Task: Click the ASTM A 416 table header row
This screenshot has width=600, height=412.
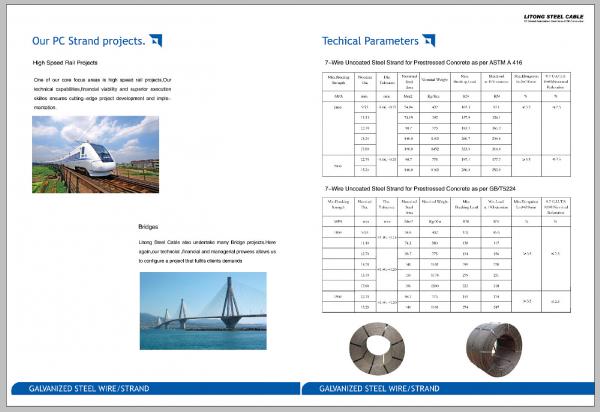Action: pos(450,78)
